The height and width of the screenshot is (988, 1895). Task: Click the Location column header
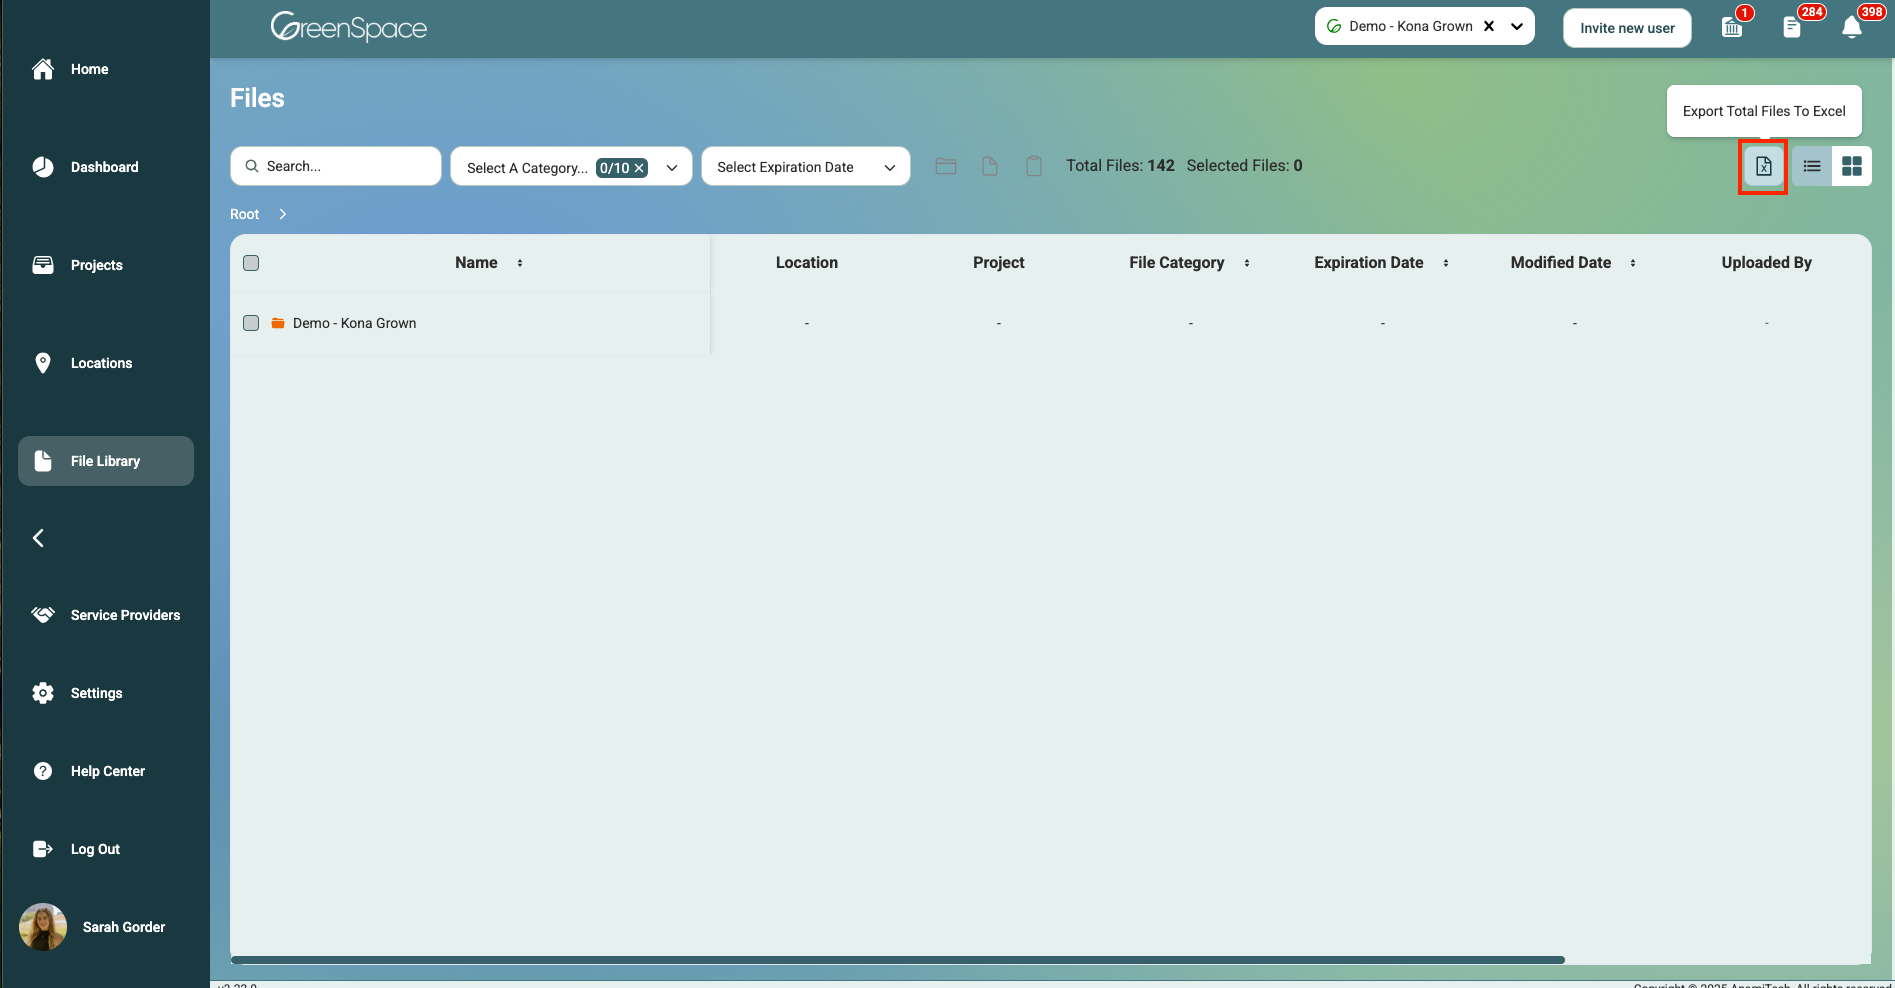[x=807, y=262]
